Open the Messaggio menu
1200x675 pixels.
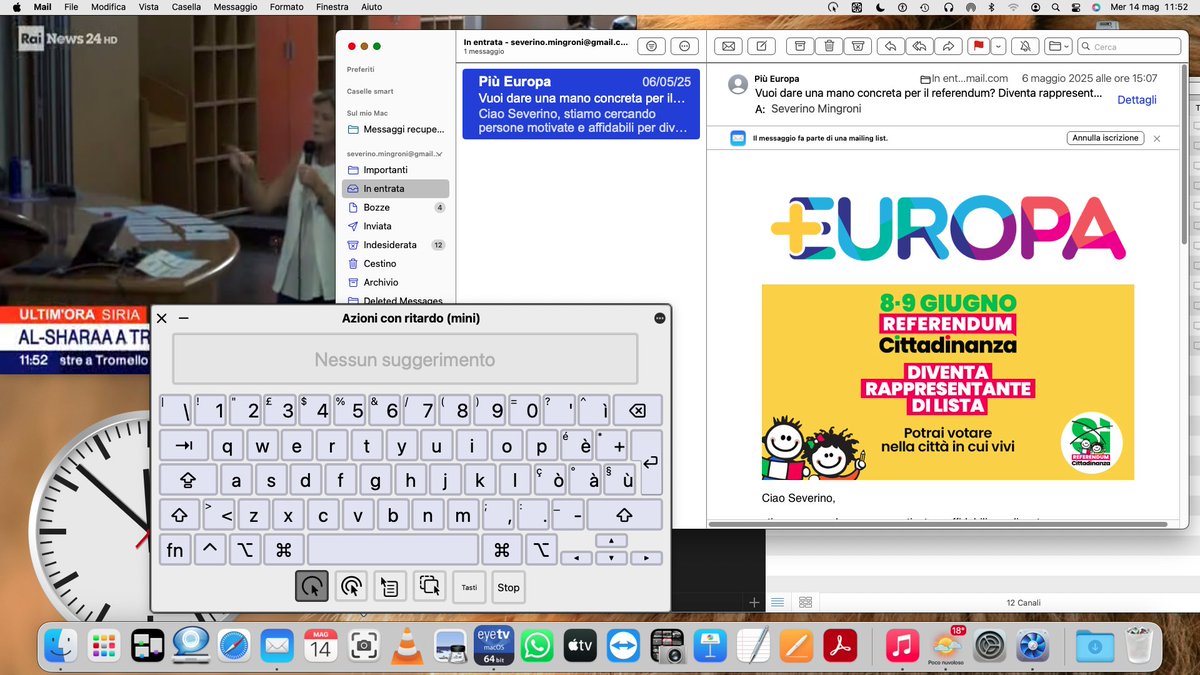[x=235, y=7]
